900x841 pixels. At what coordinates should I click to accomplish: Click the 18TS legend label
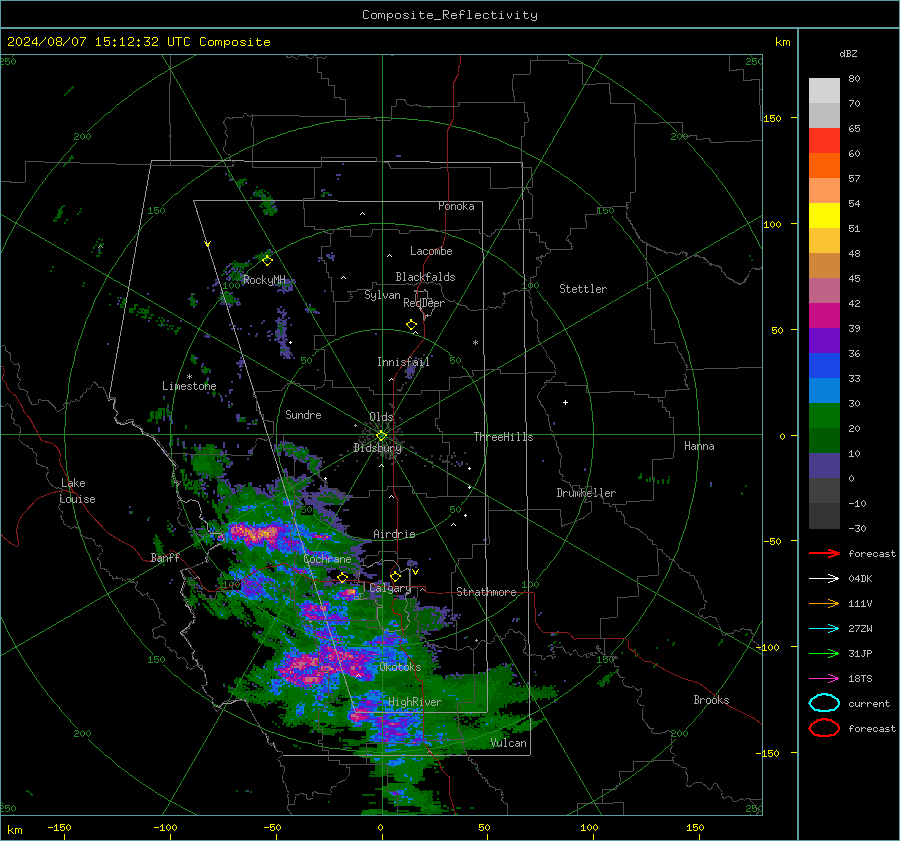point(860,679)
